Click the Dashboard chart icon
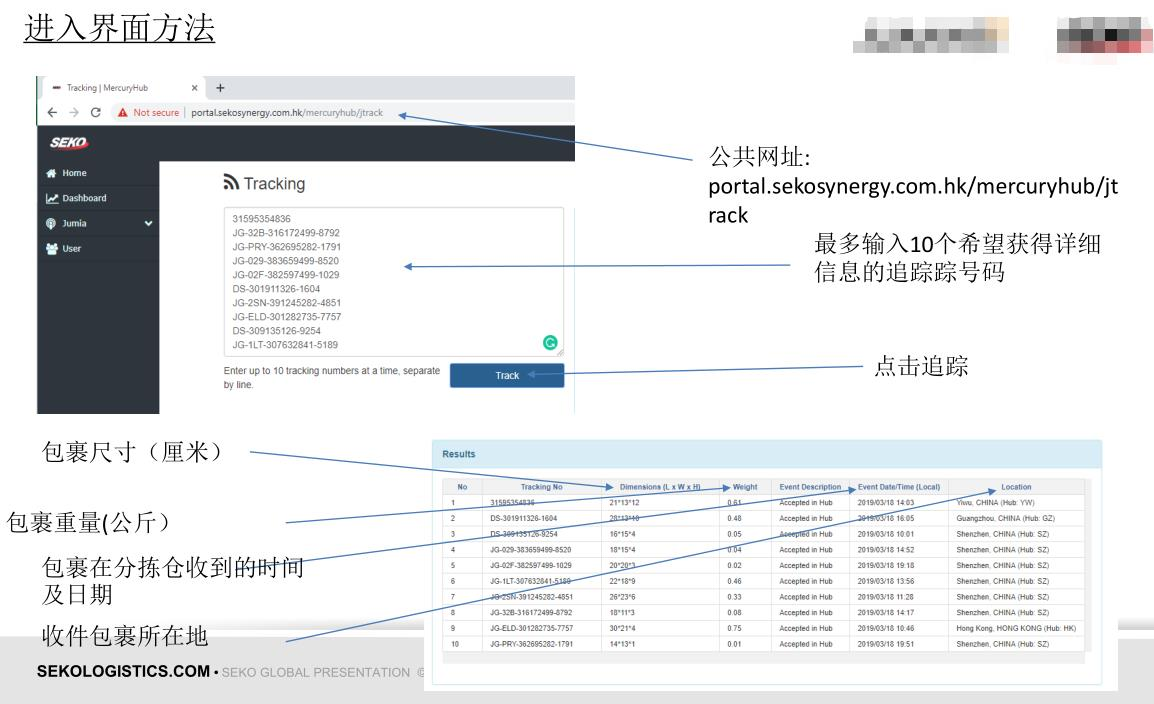The image size is (1154, 704). point(52,199)
